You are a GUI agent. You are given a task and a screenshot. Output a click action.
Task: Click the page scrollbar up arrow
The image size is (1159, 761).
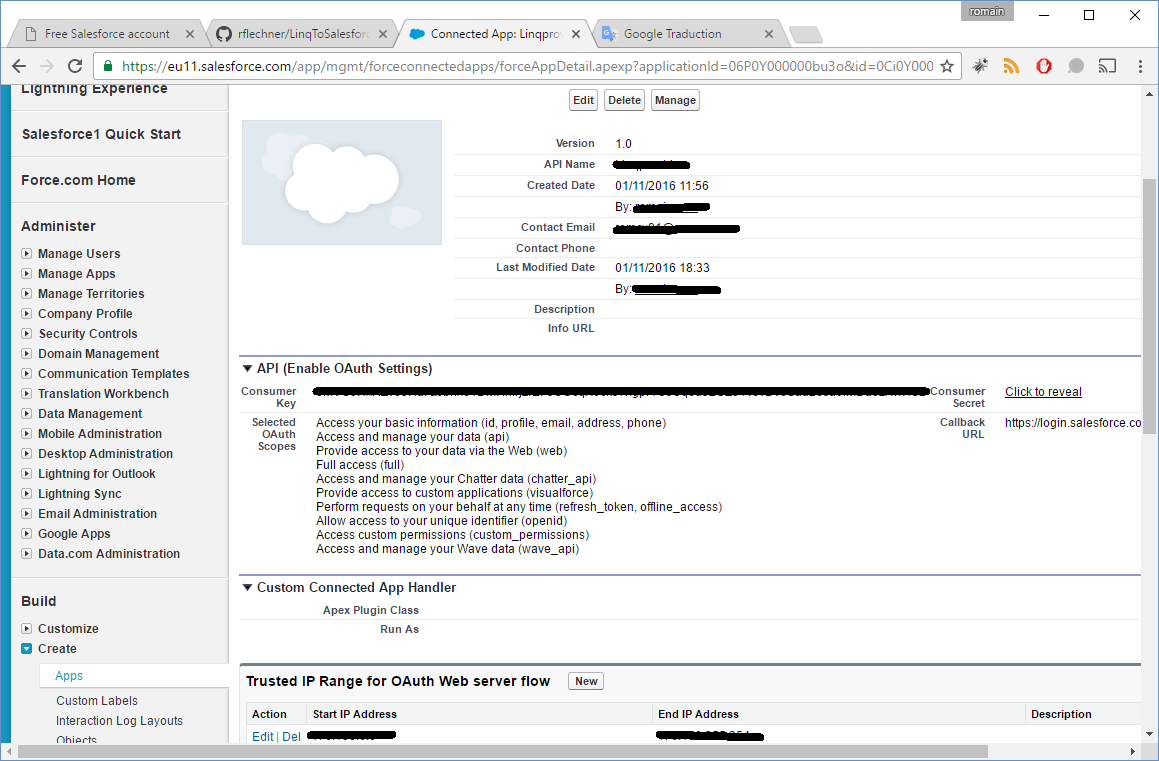pos(1149,94)
